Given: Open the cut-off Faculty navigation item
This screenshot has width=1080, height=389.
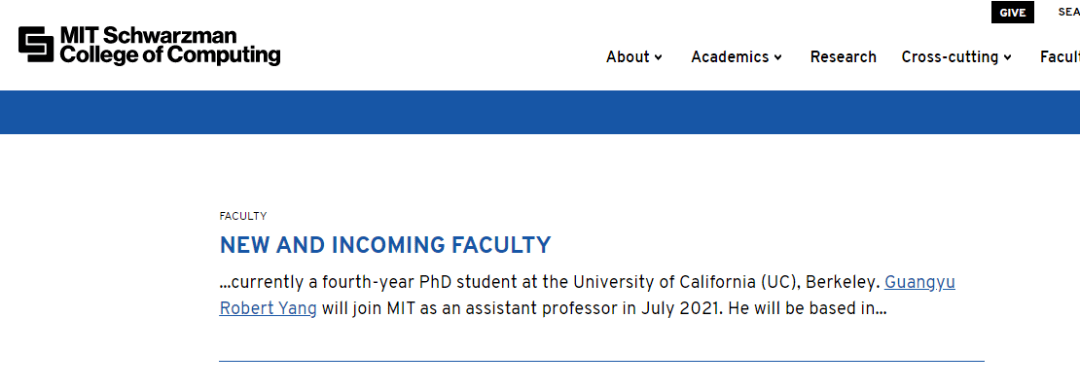Looking at the screenshot, I should tap(1060, 57).
